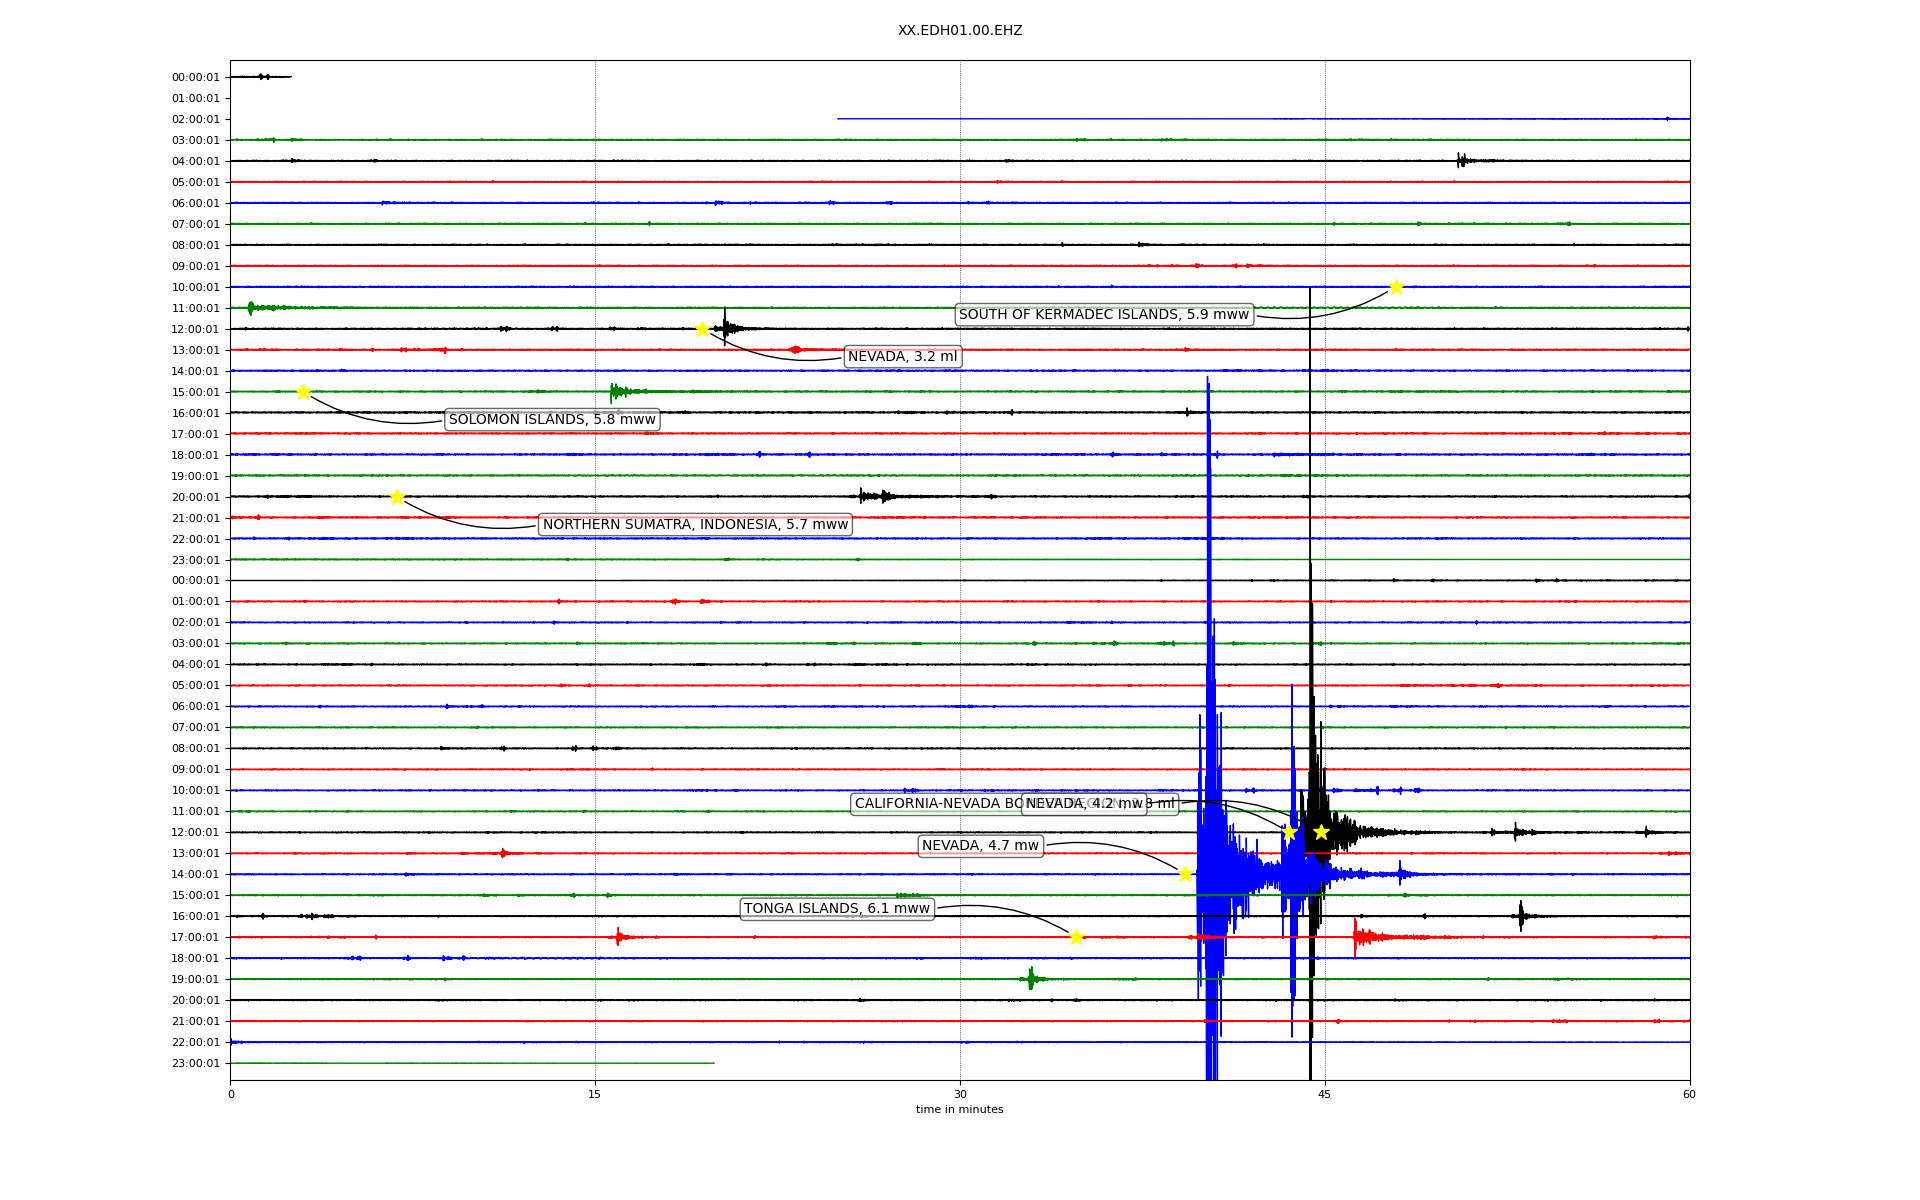
Task: Click the SOUTH OF KERMADEC ISLANDS, 5.9 mww label
Action: tap(1103, 315)
